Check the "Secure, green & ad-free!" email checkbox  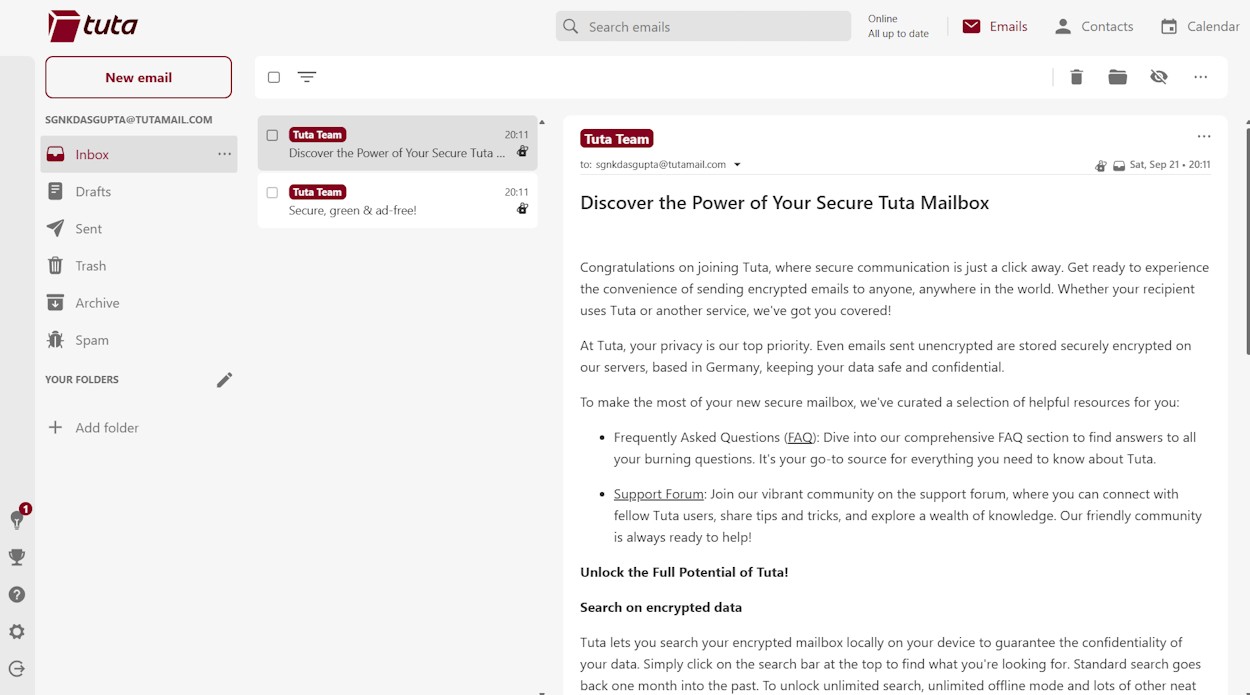pos(272,192)
